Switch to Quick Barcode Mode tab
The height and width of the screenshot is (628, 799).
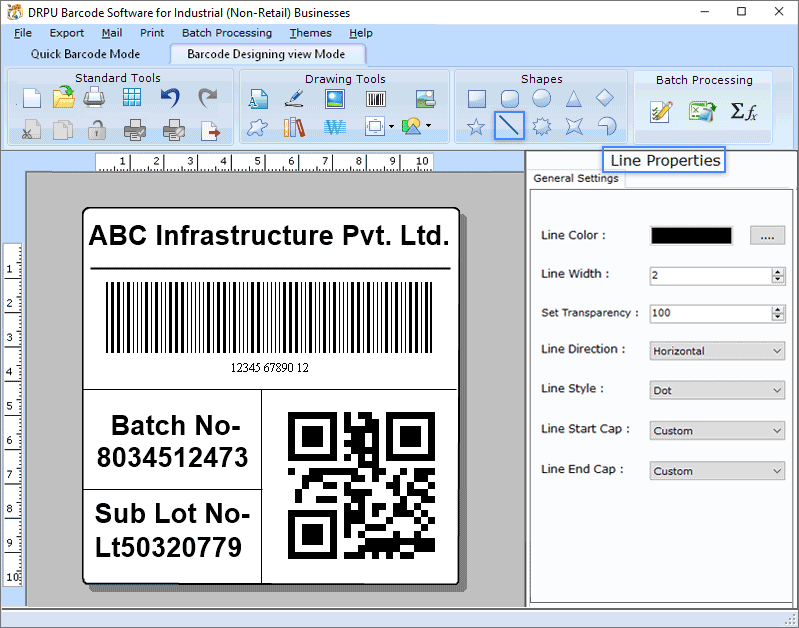(x=85, y=54)
